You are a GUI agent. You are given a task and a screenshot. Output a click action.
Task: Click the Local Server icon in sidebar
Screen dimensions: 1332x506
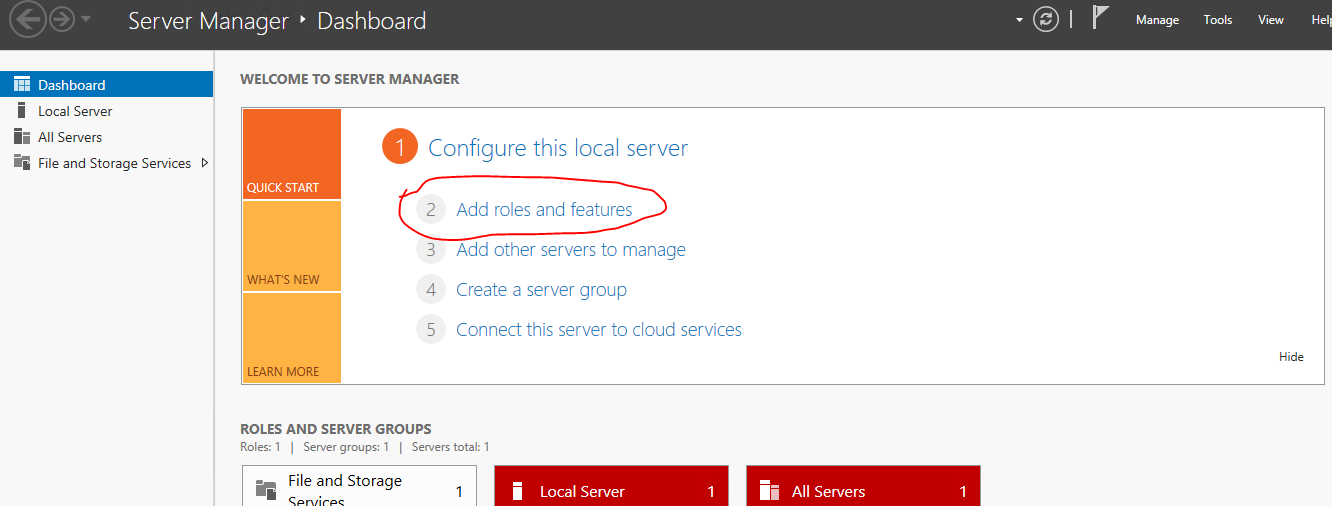(21, 111)
